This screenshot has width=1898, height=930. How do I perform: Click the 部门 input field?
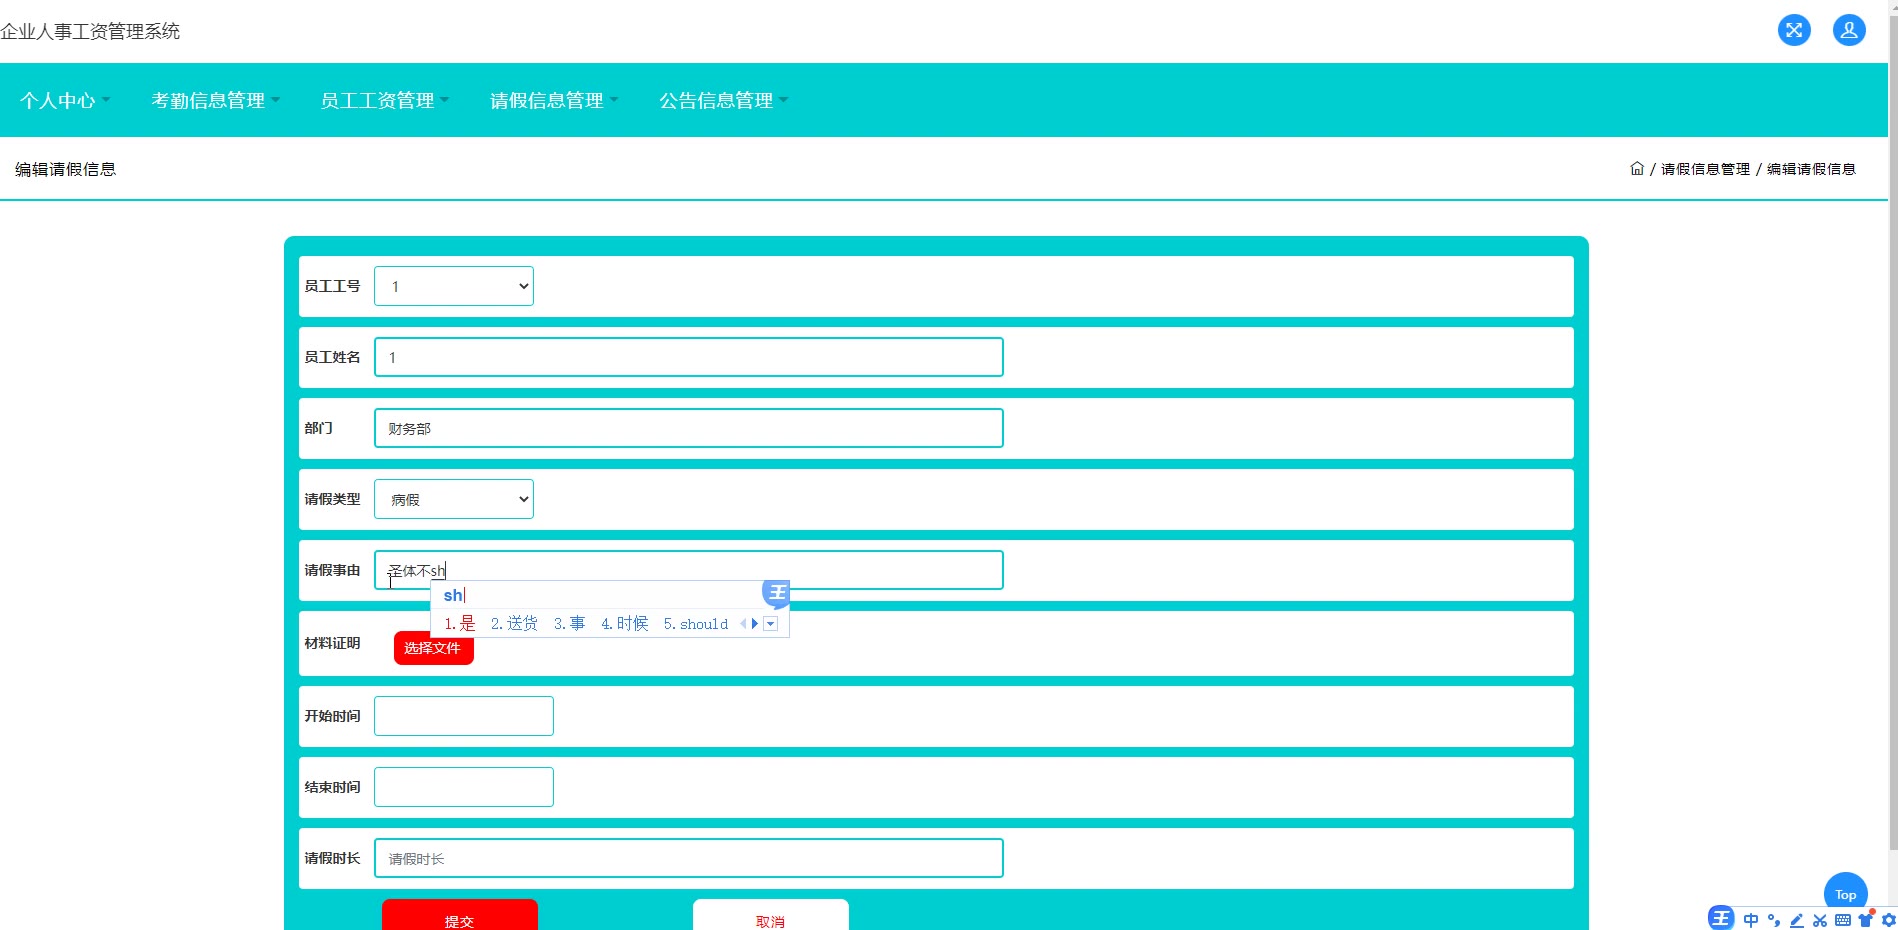(x=689, y=428)
